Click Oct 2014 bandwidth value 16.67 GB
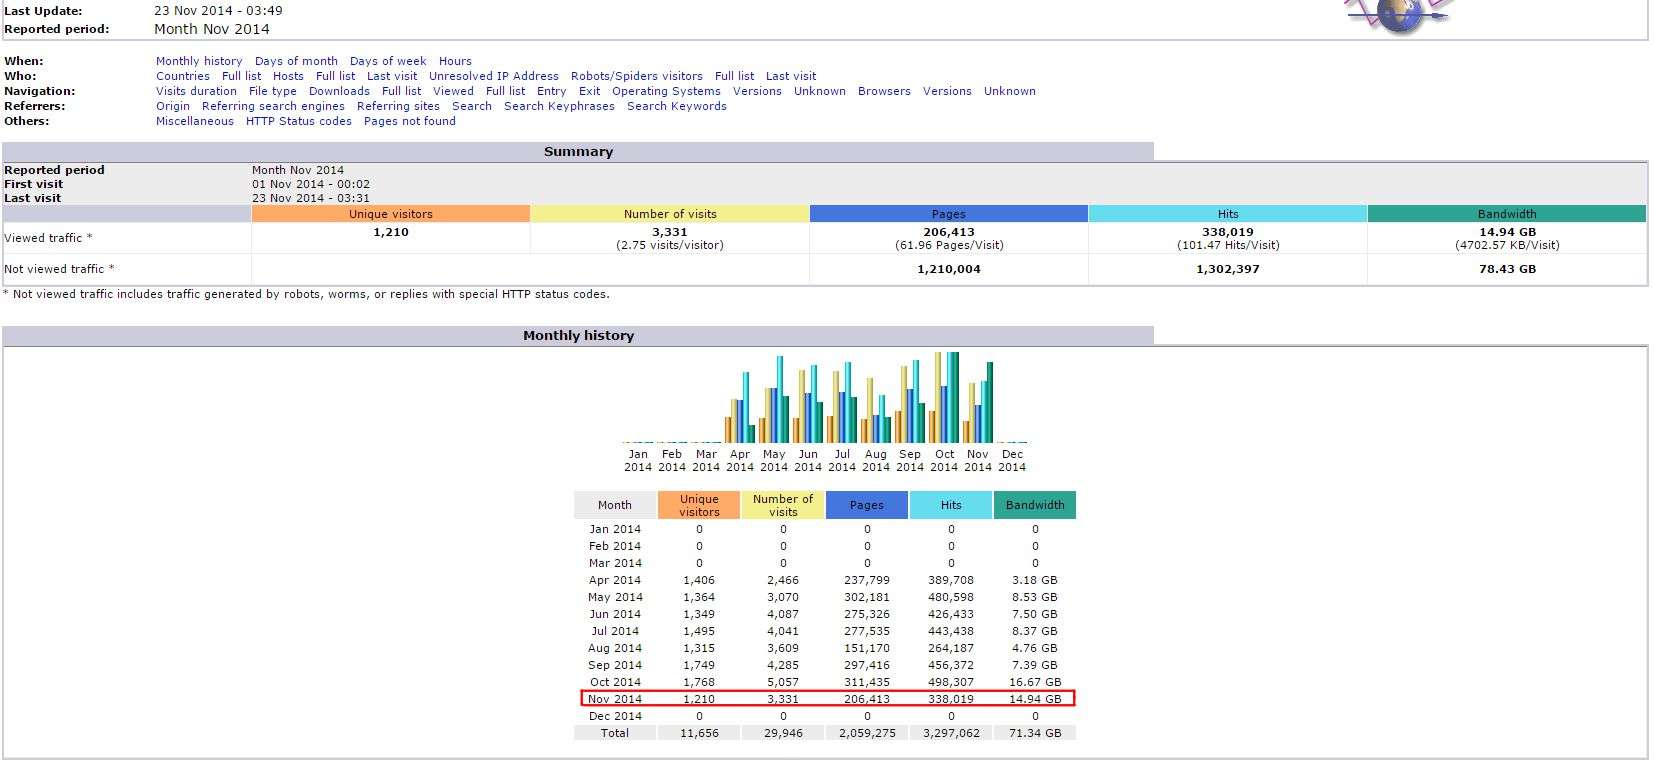Viewport: 1654px width, 768px height. (1035, 682)
